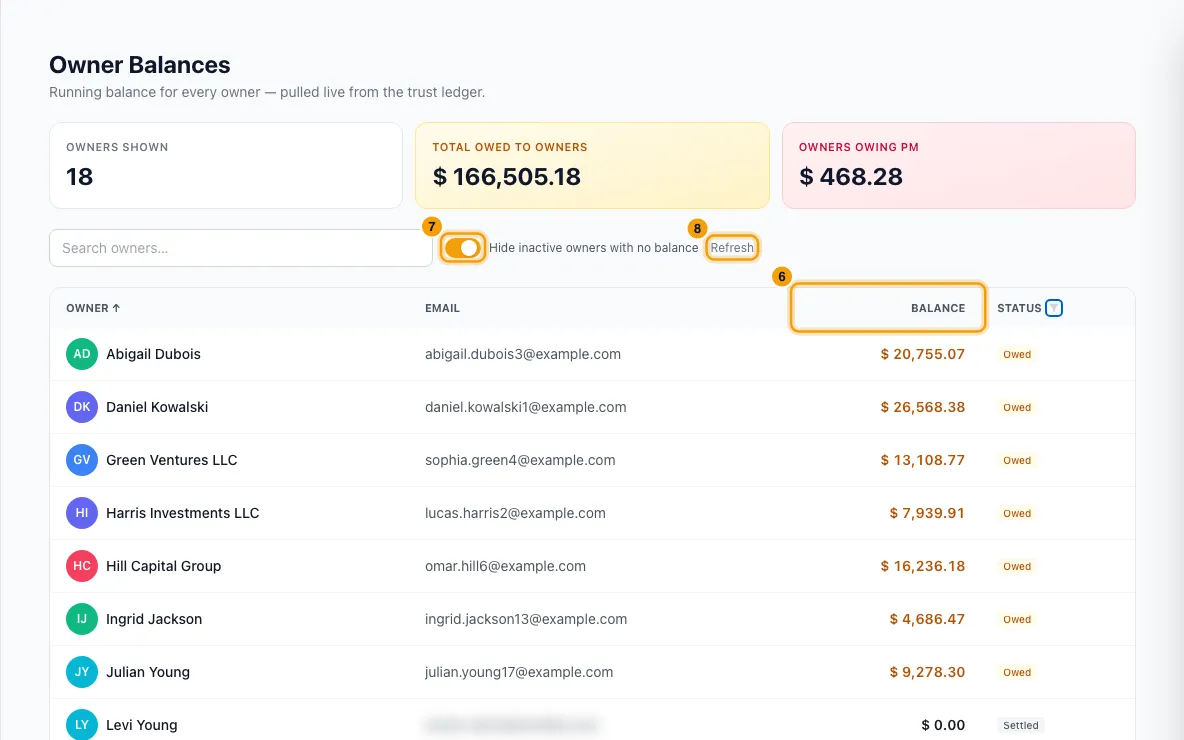The height and width of the screenshot is (740, 1184).
Task: Click Owed badge for Harris Investments LLC
Action: pos(1017,513)
